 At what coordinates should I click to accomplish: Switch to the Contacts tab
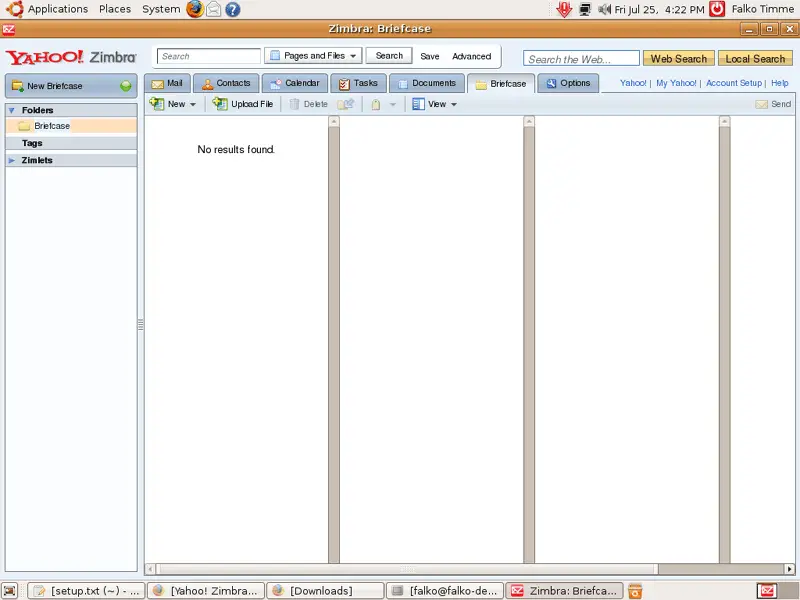point(227,83)
